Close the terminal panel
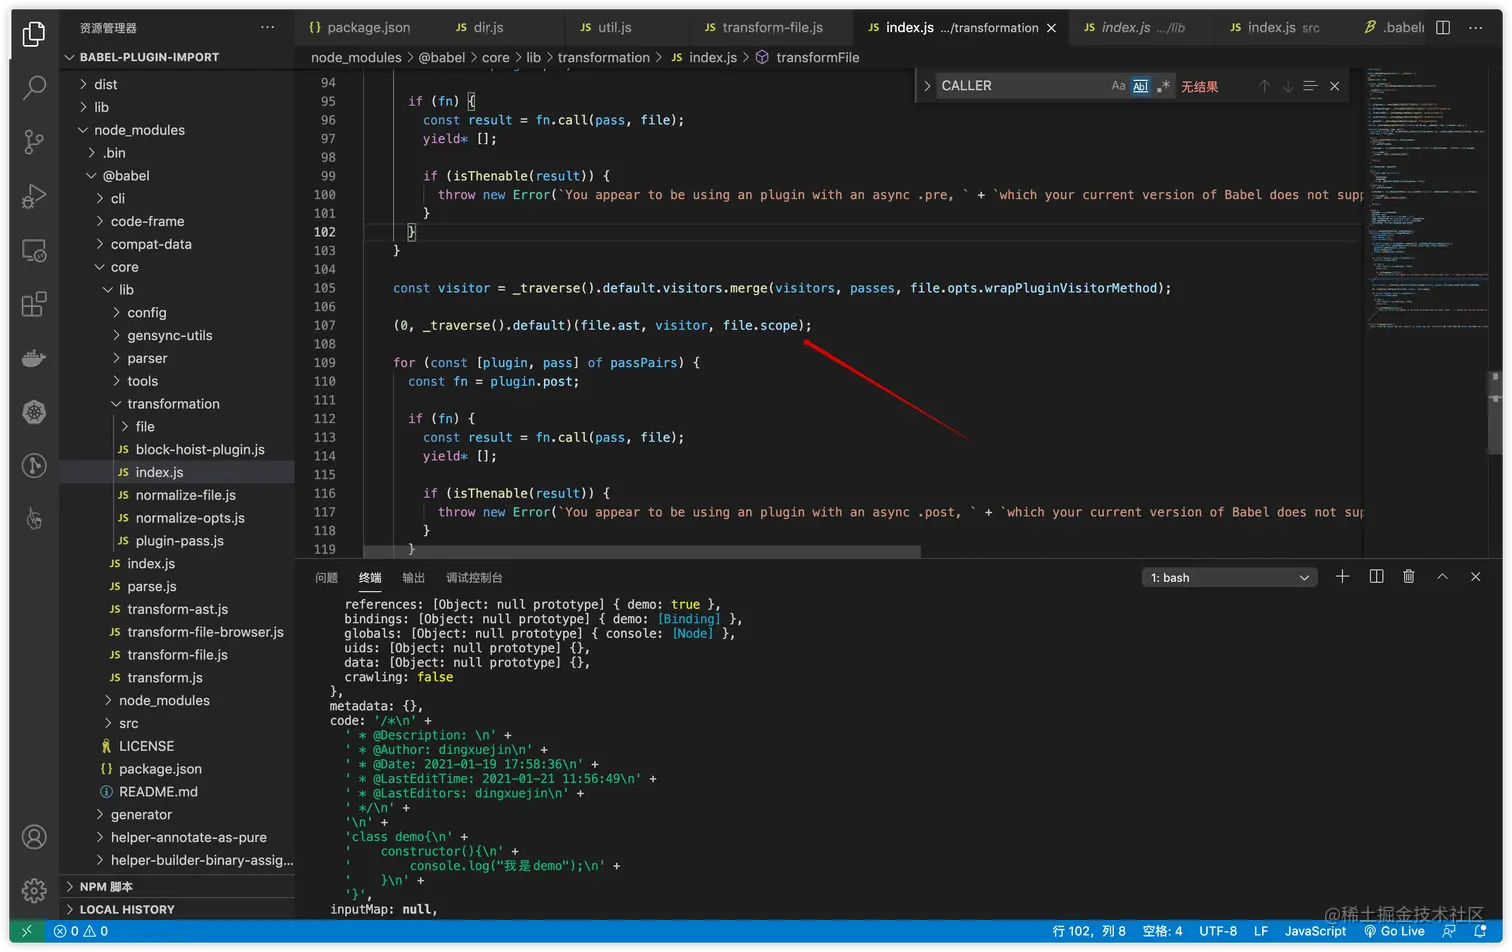Screen dimensions: 1512x952 coord(1475,577)
